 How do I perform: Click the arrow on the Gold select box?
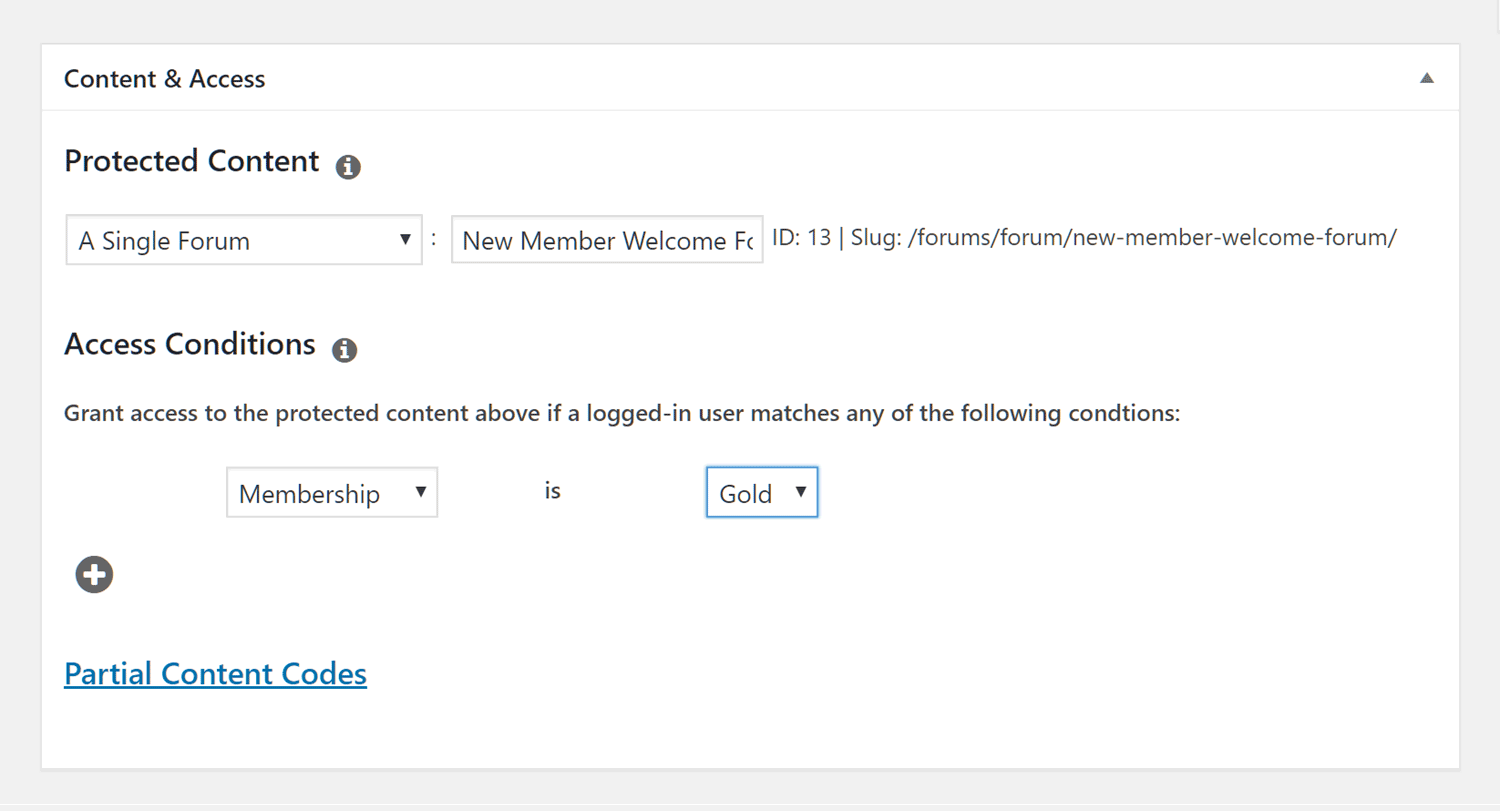[800, 491]
